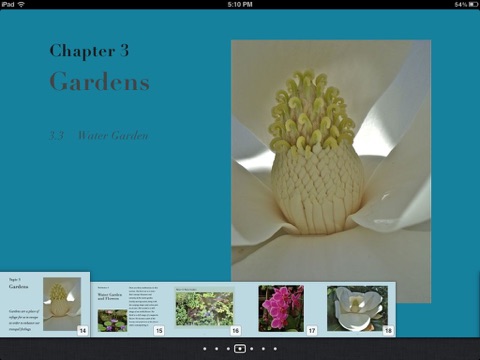Jump to the dot right after current chapter
The image size is (480, 360).
252,349
